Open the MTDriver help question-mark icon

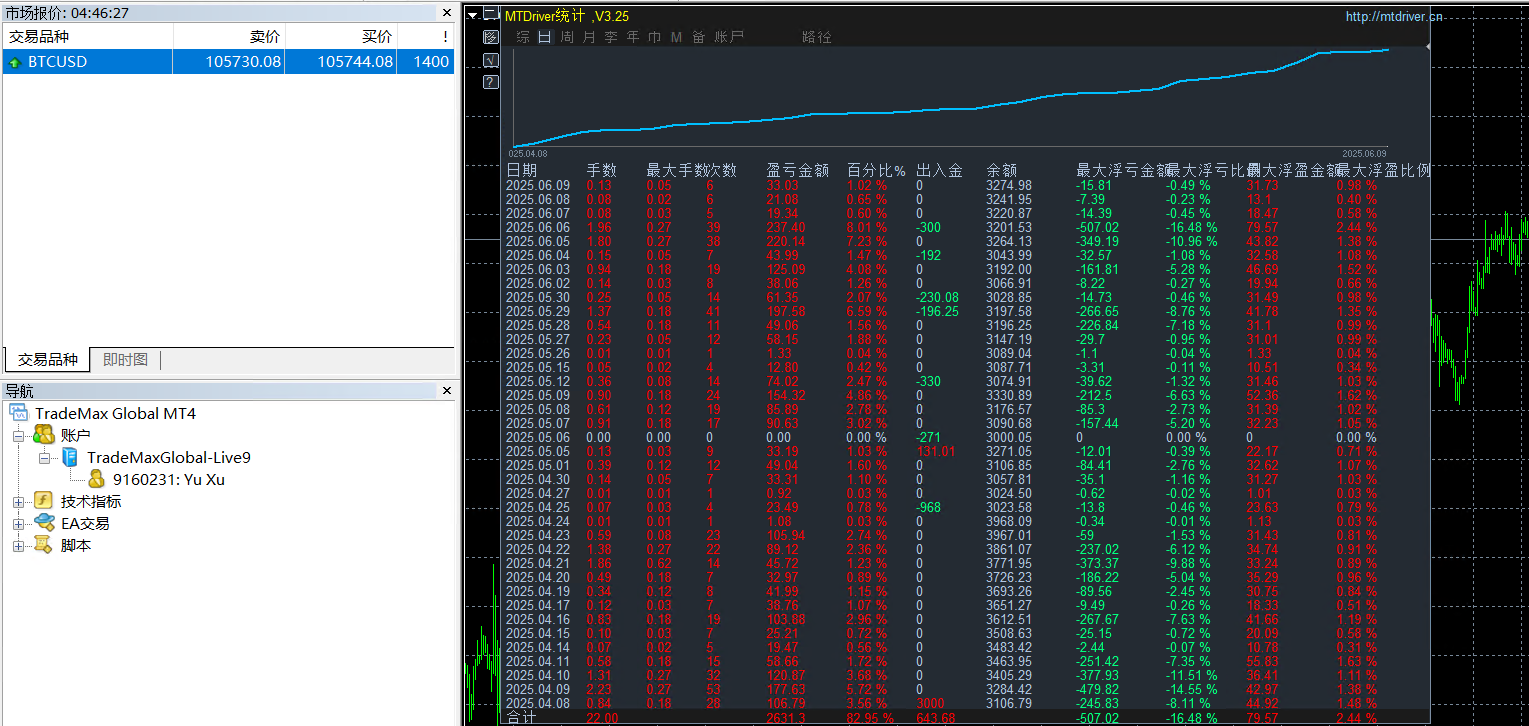(490, 82)
